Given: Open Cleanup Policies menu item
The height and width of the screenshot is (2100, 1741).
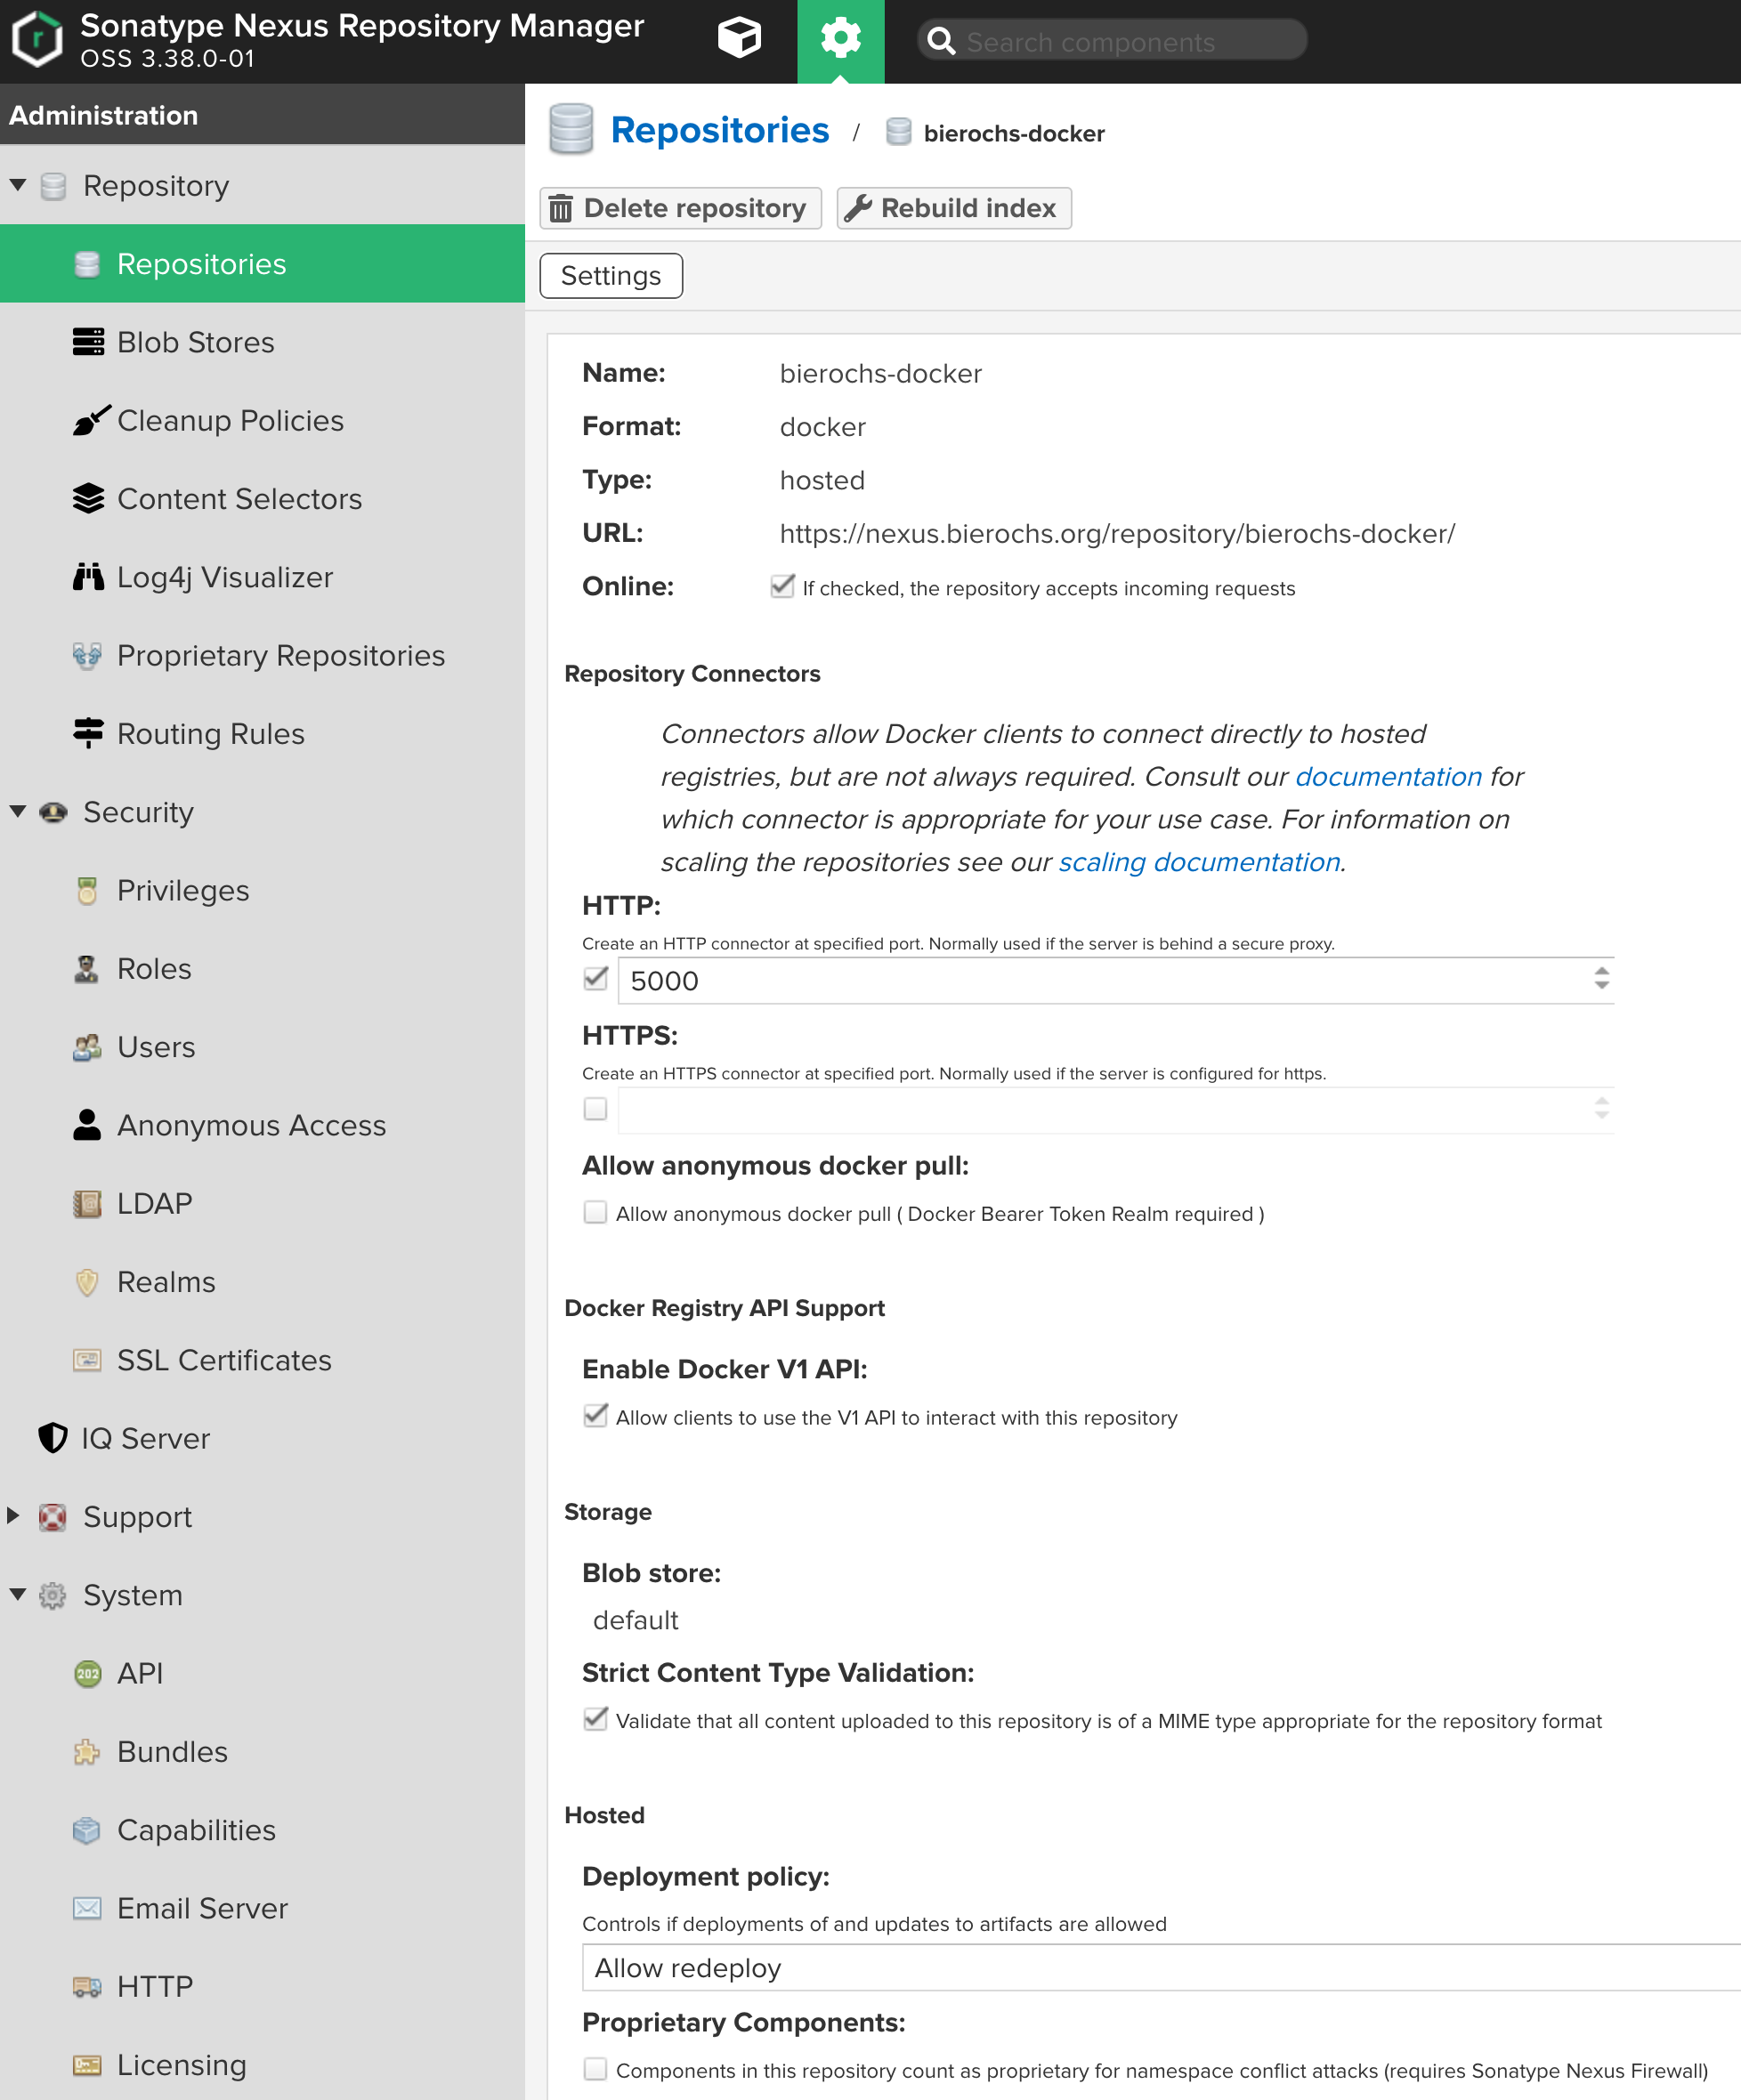Looking at the screenshot, I should (x=262, y=420).
